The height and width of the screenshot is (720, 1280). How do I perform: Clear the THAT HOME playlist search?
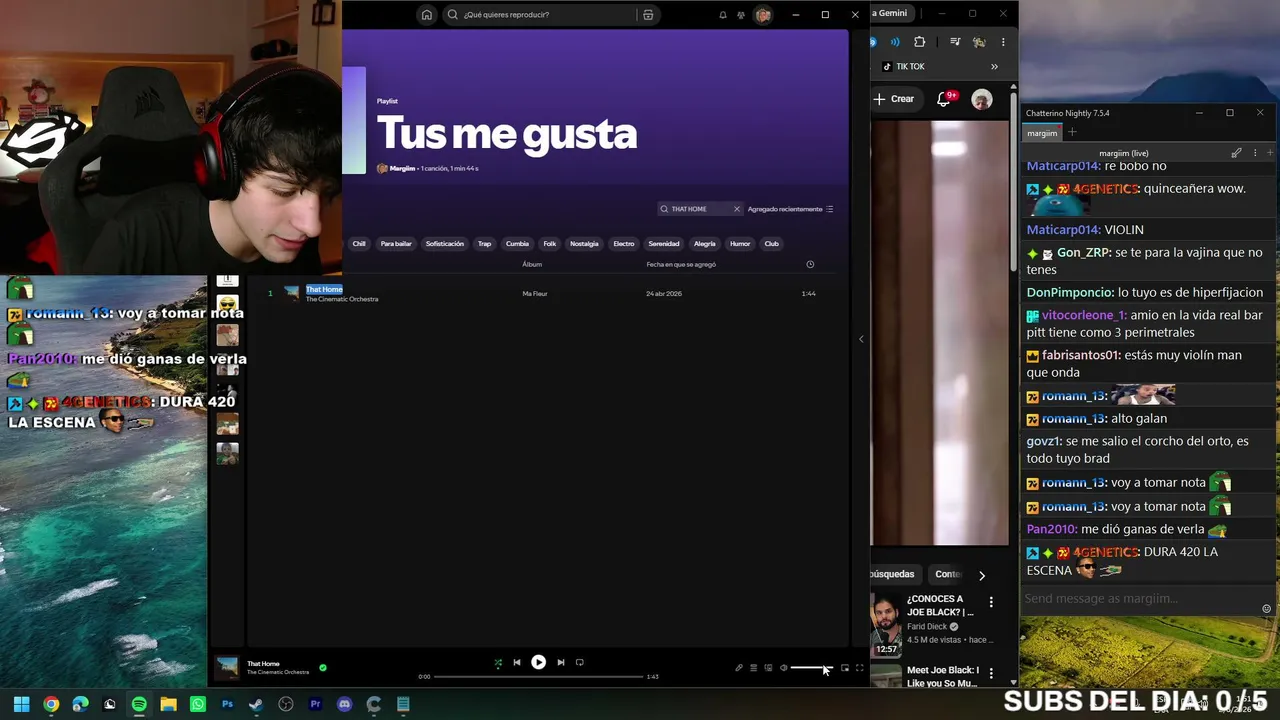[x=737, y=209]
